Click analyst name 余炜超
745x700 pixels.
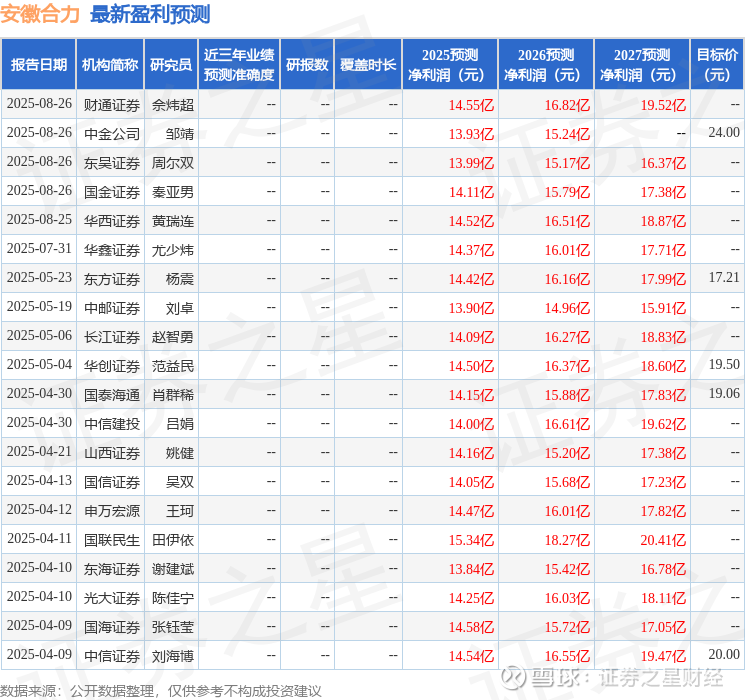point(173,105)
